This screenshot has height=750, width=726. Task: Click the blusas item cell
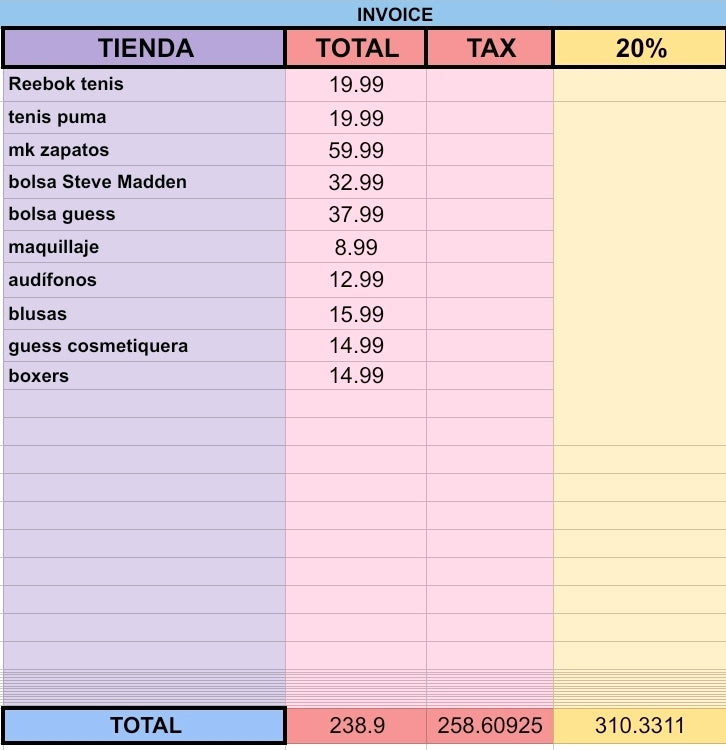144,314
